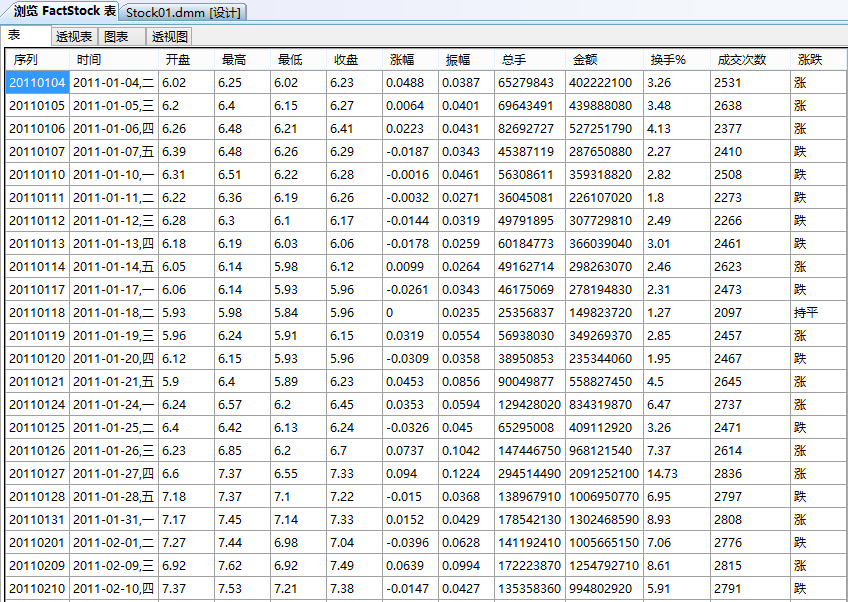Click 最高 value 6.85
The height and width of the screenshot is (602, 848).
point(243,451)
